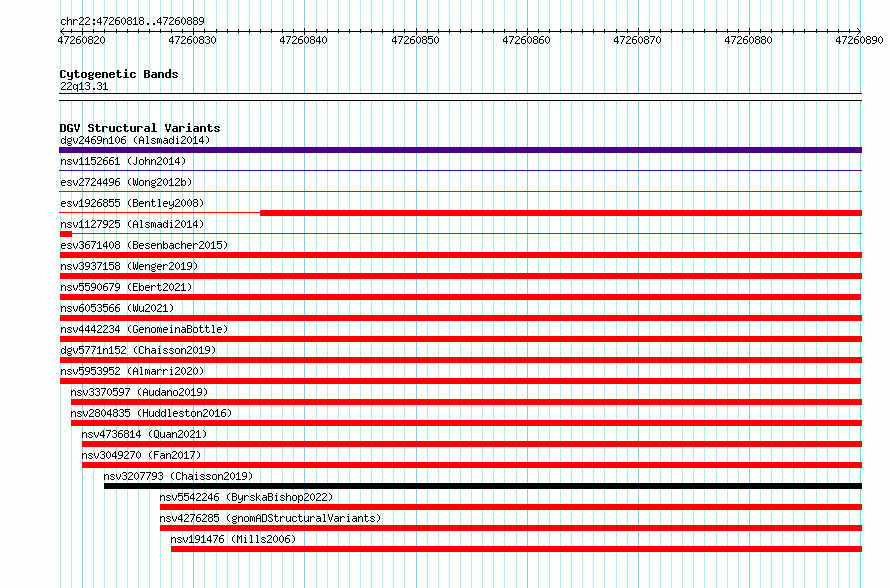Click the red esv3671408 variant bar
The height and width of the screenshot is (588, 890).
tap(460, 255)
